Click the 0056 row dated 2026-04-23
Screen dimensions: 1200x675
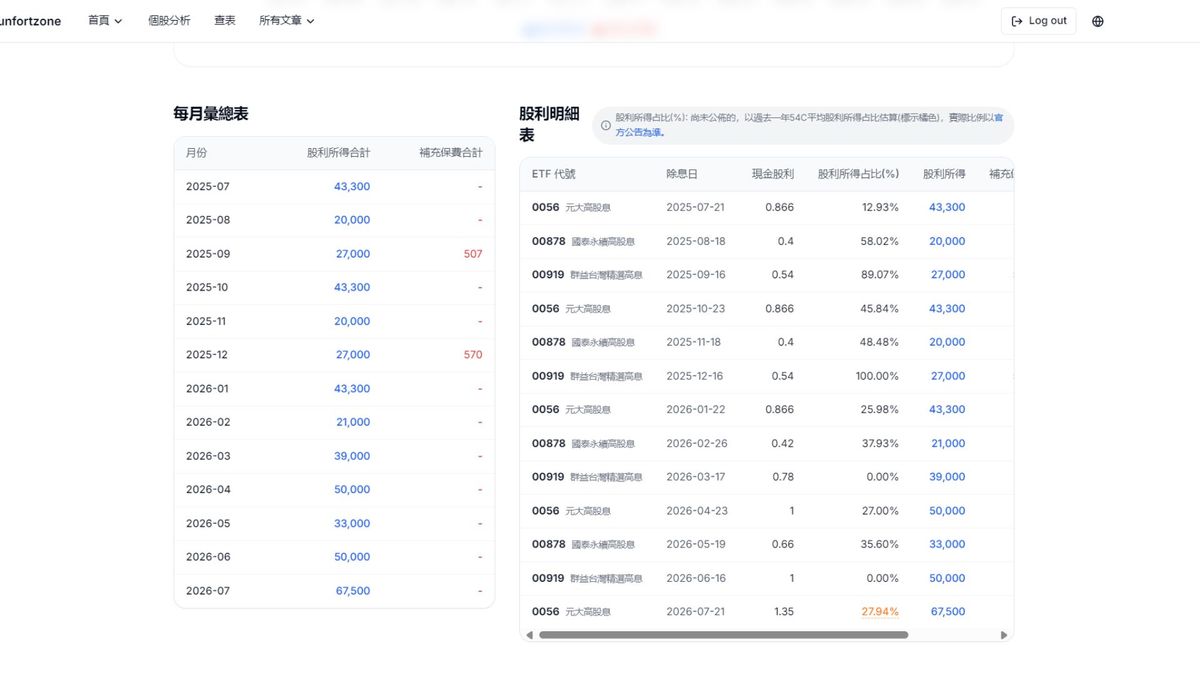coord(766,511)
